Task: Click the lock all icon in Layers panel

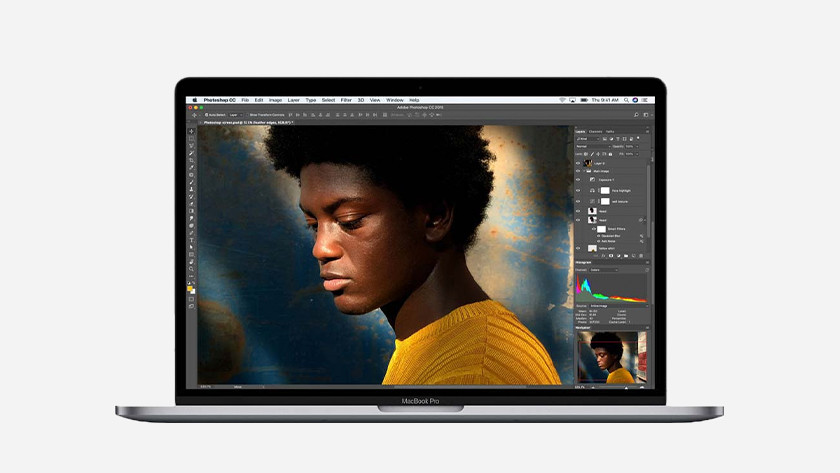Action: point(610,154)
